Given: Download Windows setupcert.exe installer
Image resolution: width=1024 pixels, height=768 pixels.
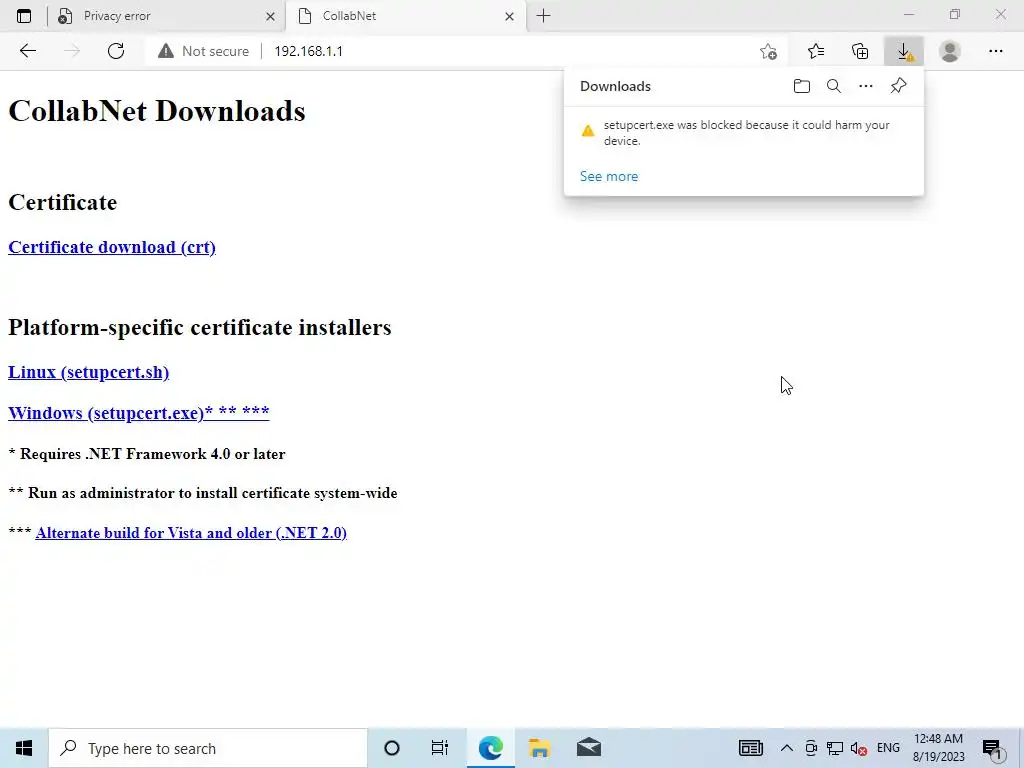Looking at the screenshot, I should point(138,413).
